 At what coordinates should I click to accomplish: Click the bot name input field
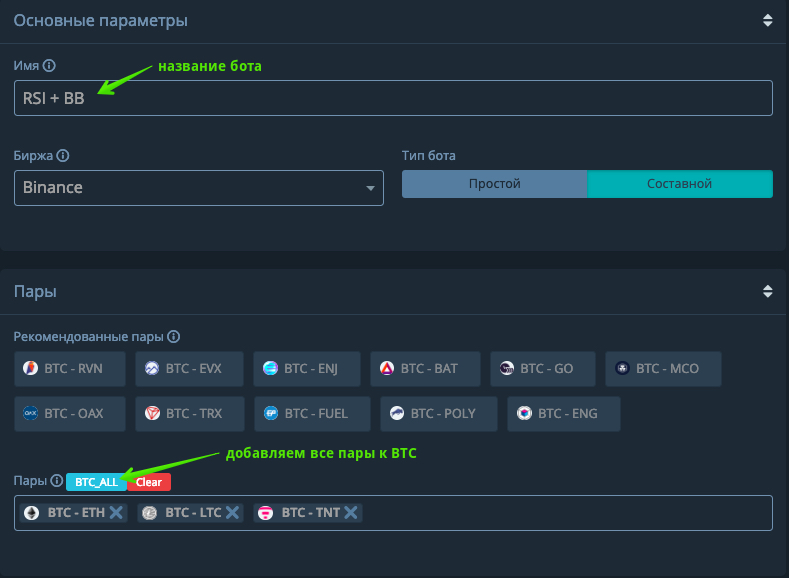pos(393,98)
